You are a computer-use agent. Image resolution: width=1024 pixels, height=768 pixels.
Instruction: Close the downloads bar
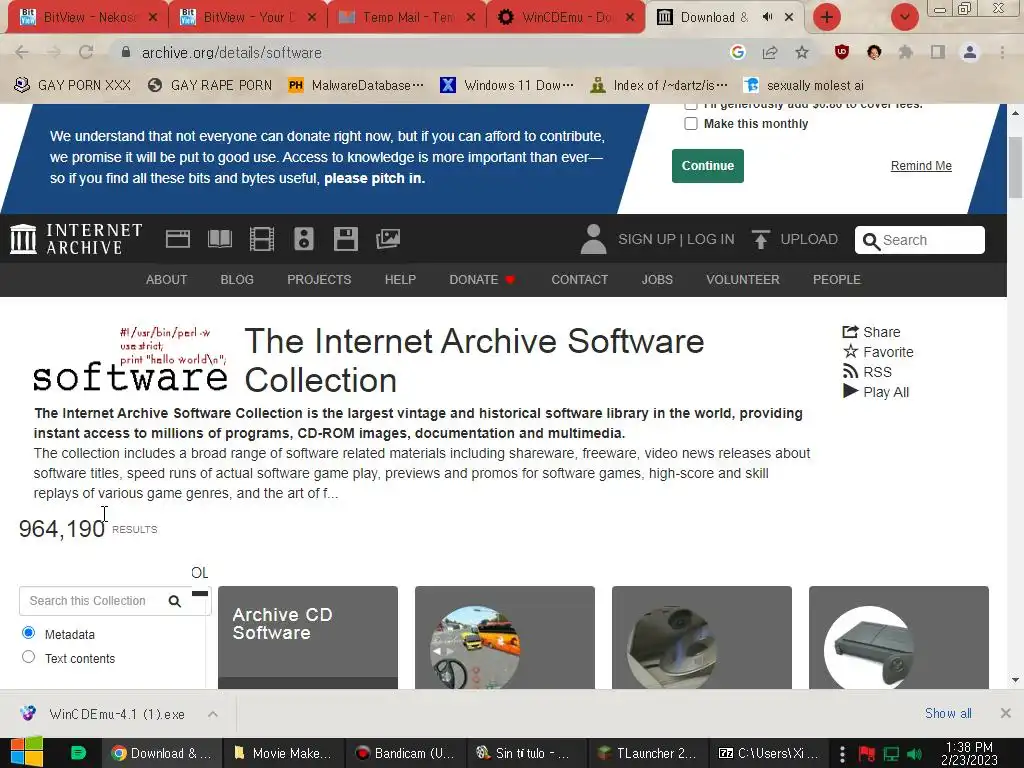point(1006,713)
